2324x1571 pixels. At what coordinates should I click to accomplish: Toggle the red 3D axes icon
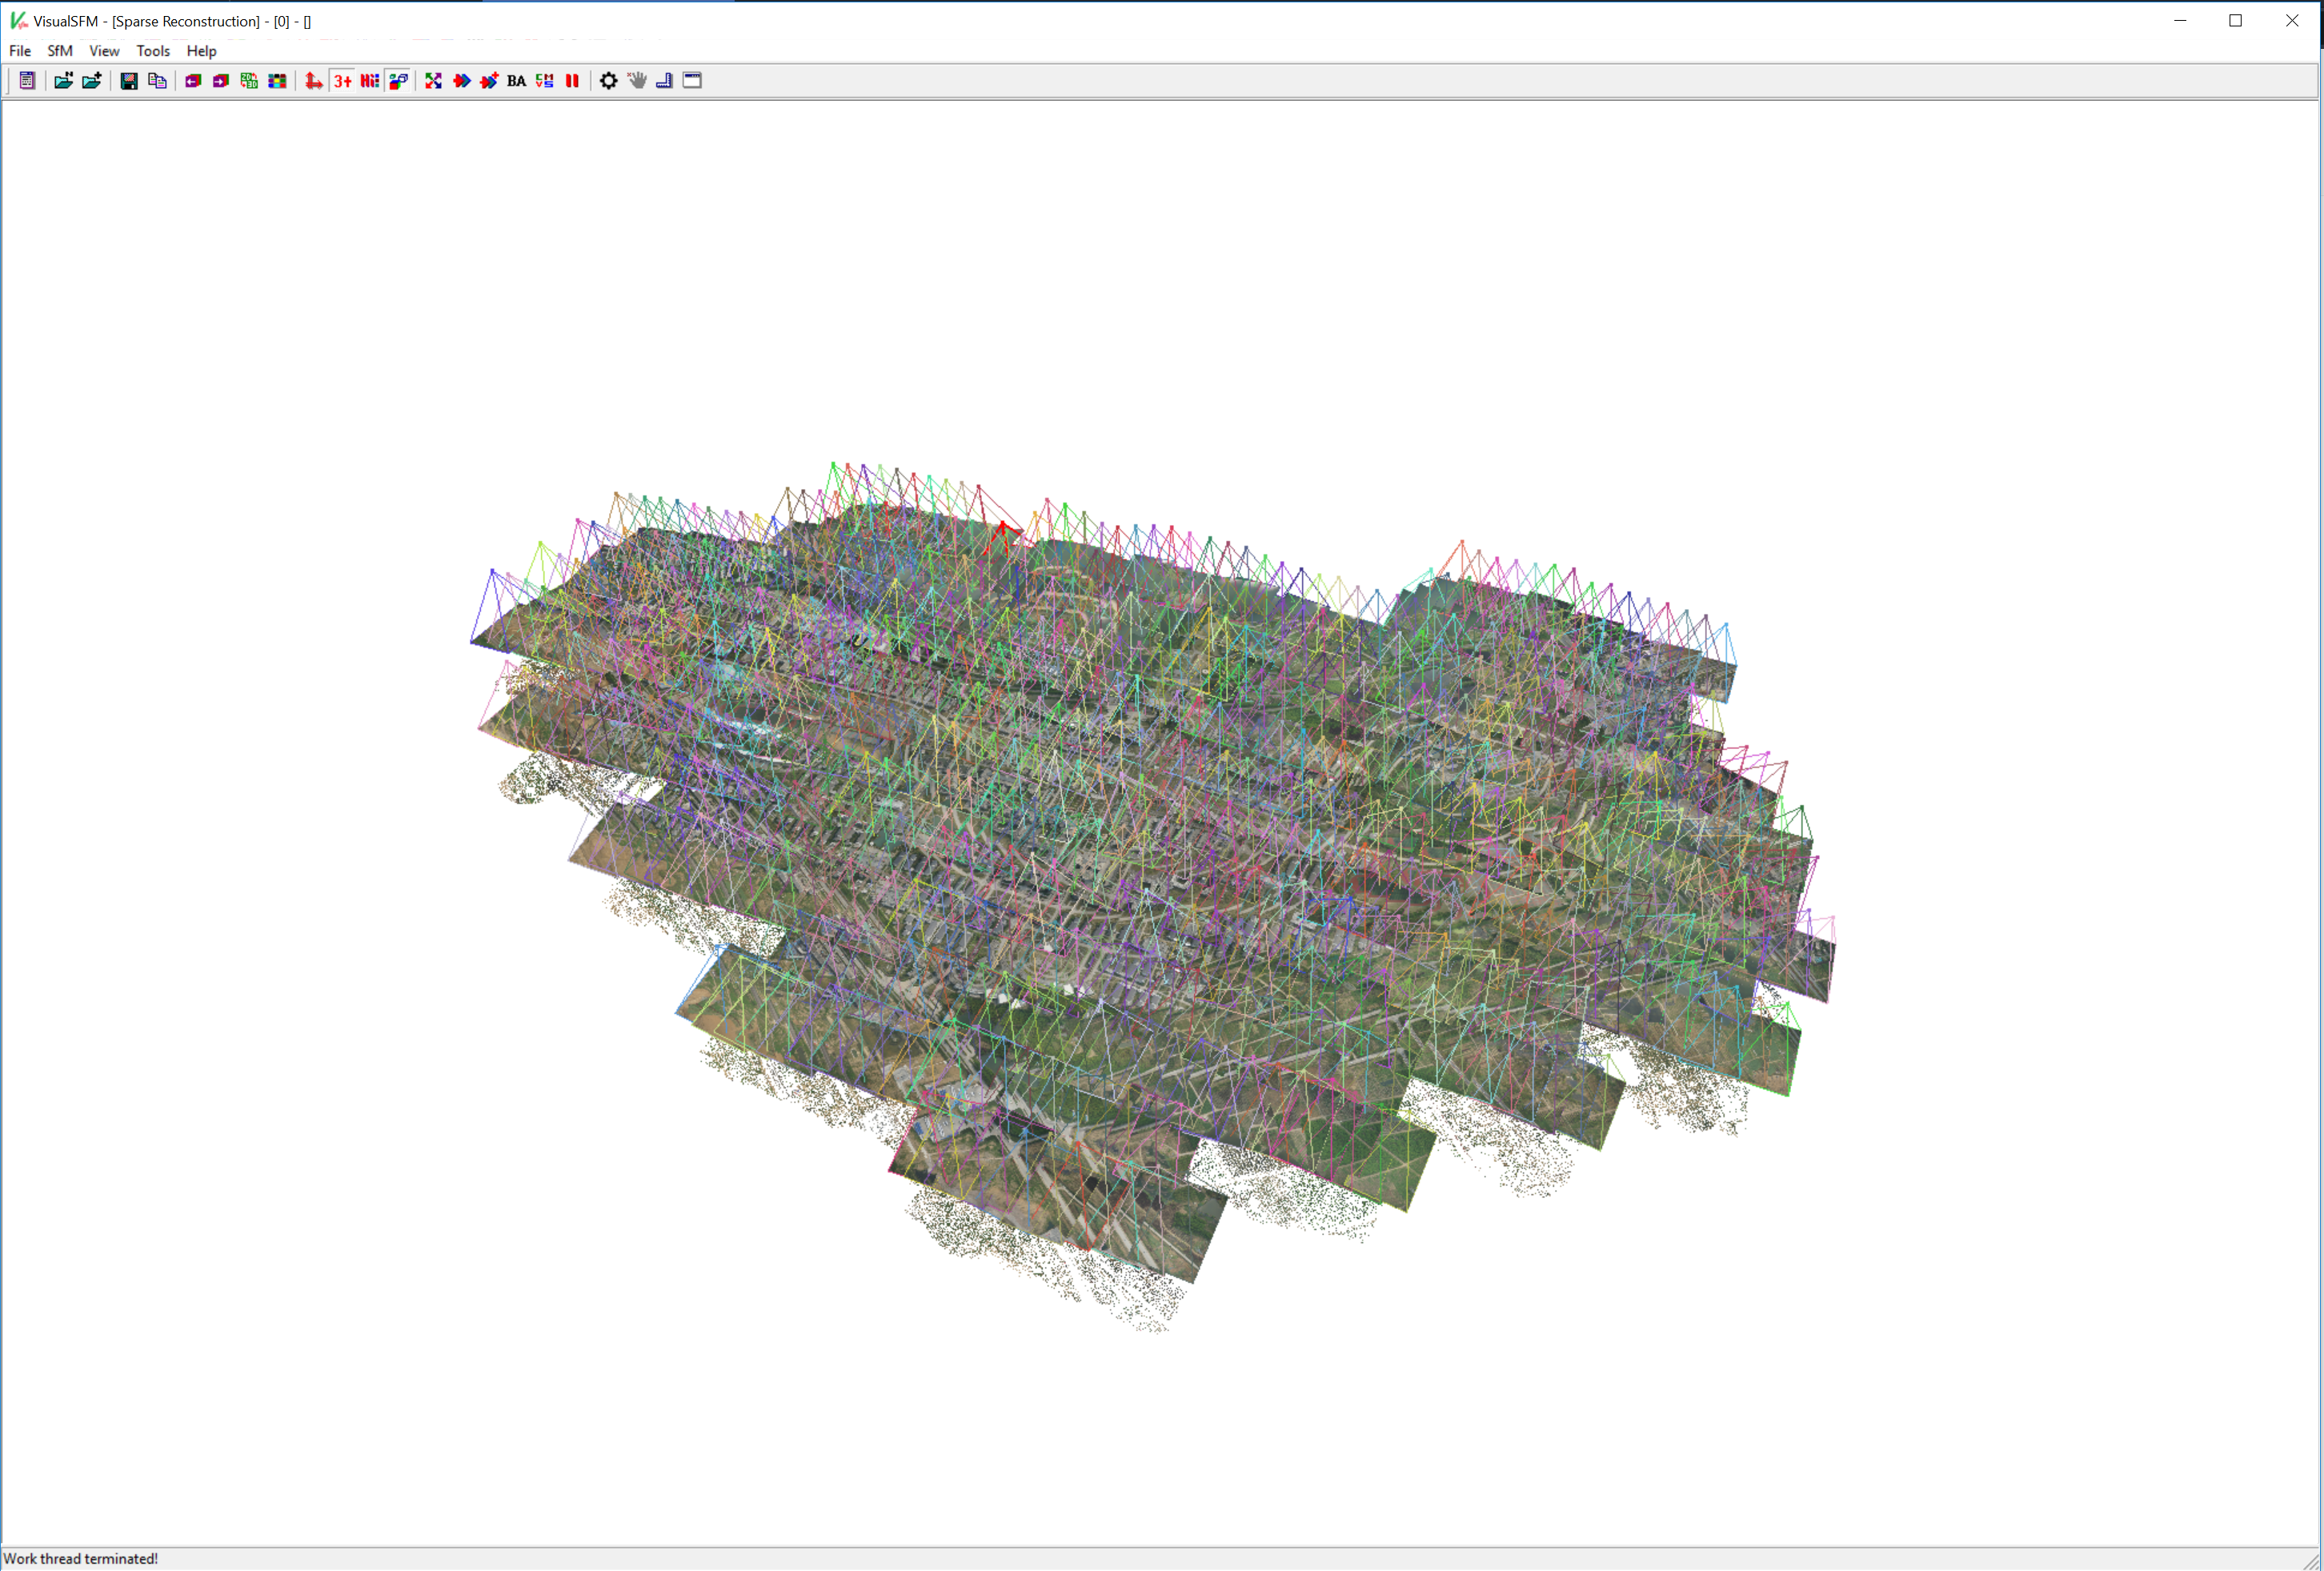click(x=314, y=81)
